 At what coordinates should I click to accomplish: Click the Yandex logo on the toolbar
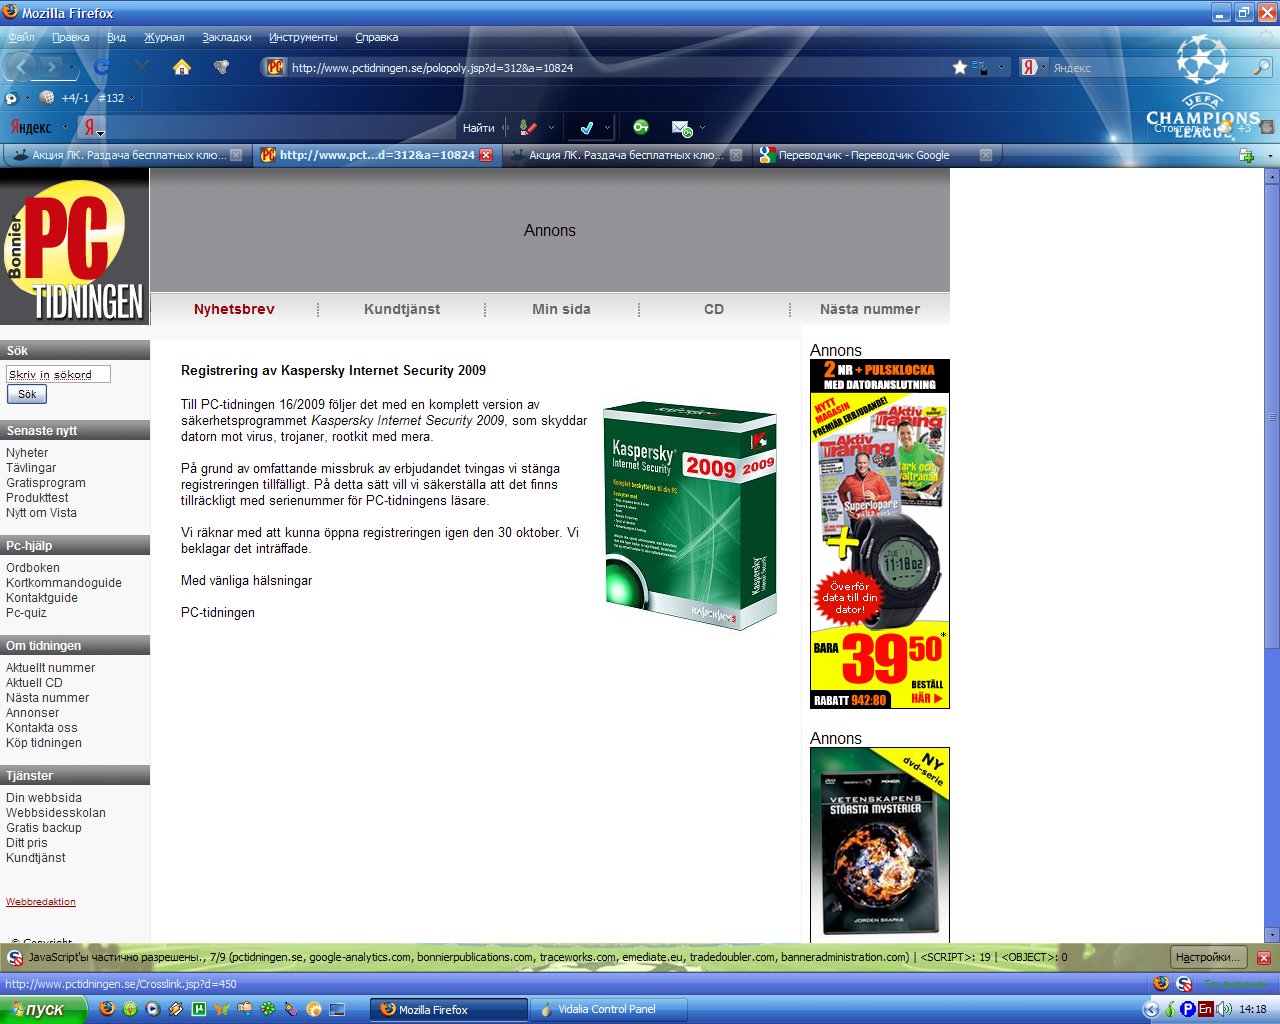(x=31, y=127)
